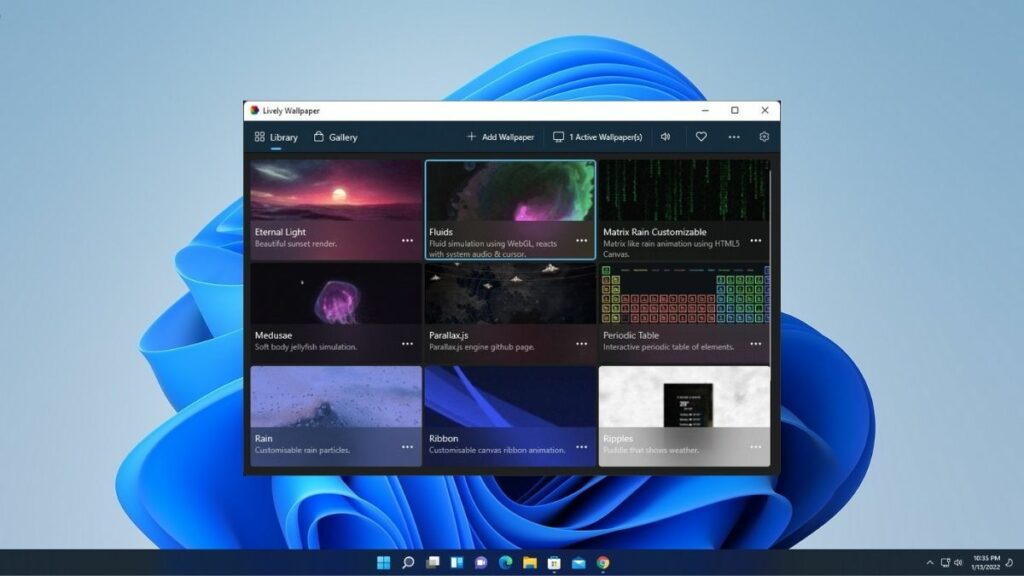
Task: Click the system tray volume icon
Action: (958, 563)
